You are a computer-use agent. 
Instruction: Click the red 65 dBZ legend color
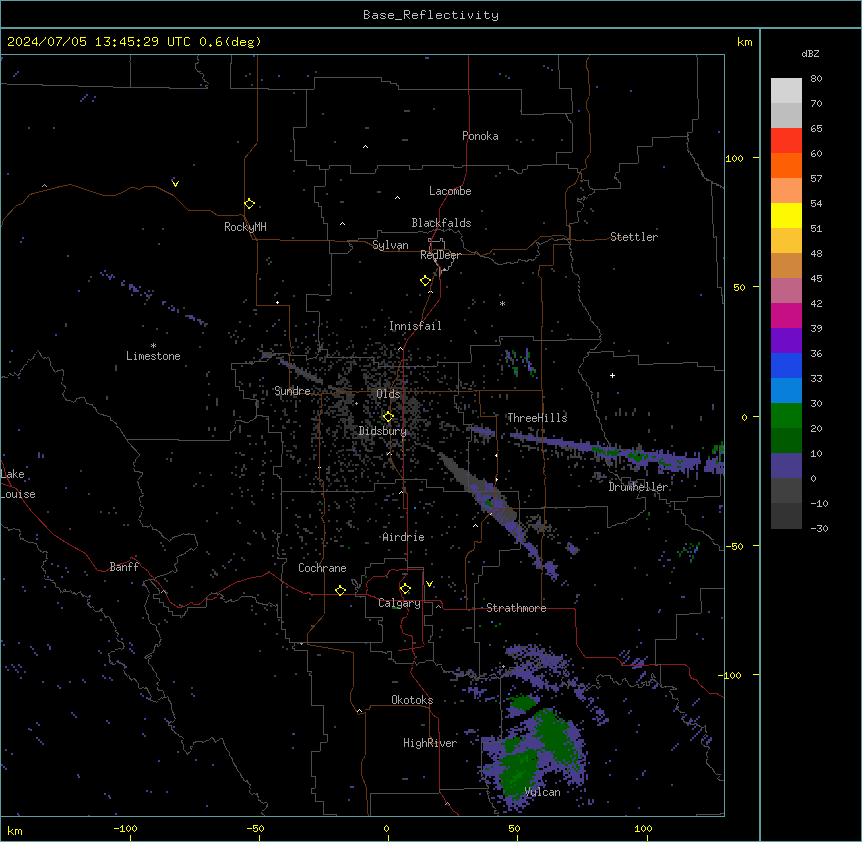click(x=786, y=141)
